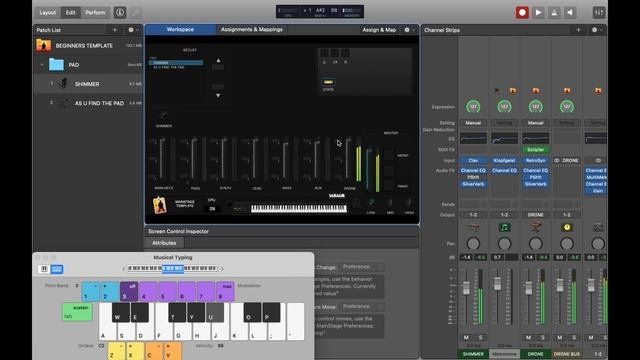Select the SHIMMER patch in Patch List
This screenshot has height=360, width=640.
click(88, 84)
